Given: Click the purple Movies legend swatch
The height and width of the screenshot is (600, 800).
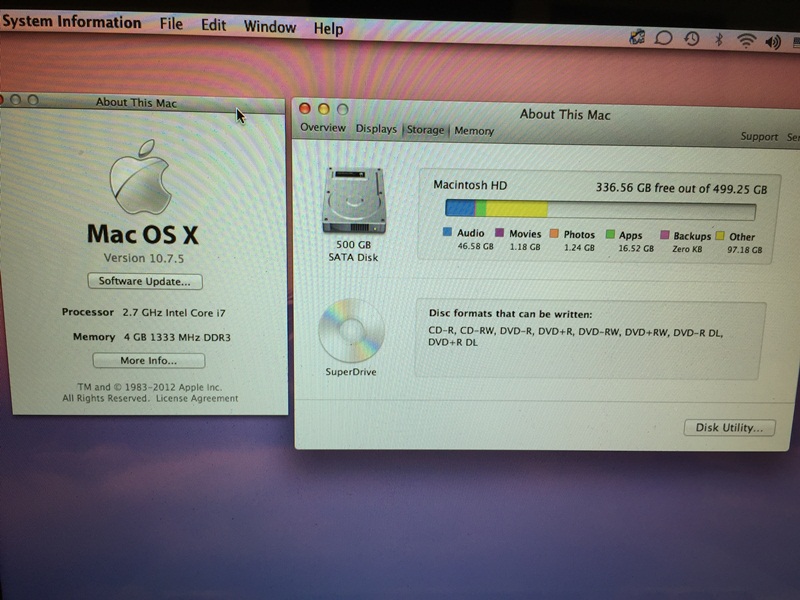Looking at the screenshot, I should point(499,233).
